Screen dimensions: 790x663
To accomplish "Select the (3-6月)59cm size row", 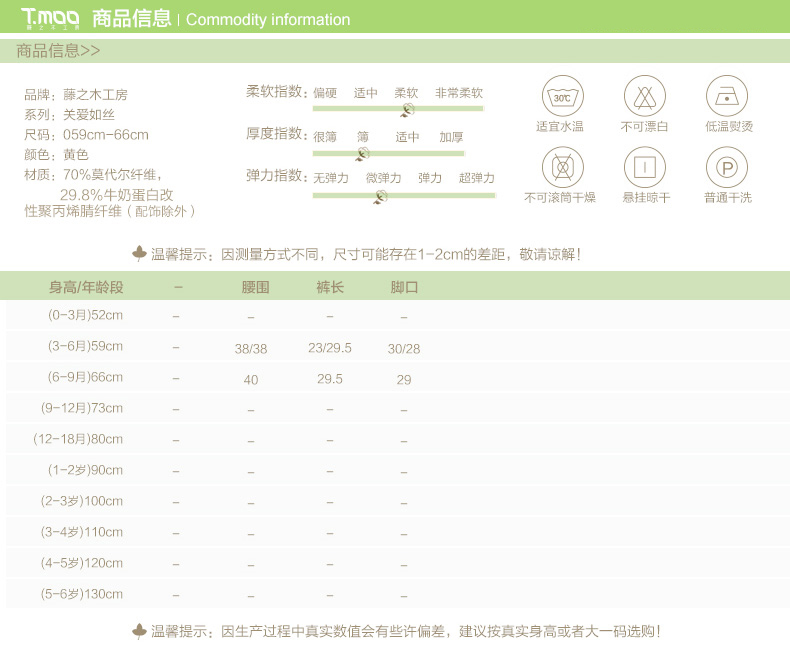I will point(86,346).
